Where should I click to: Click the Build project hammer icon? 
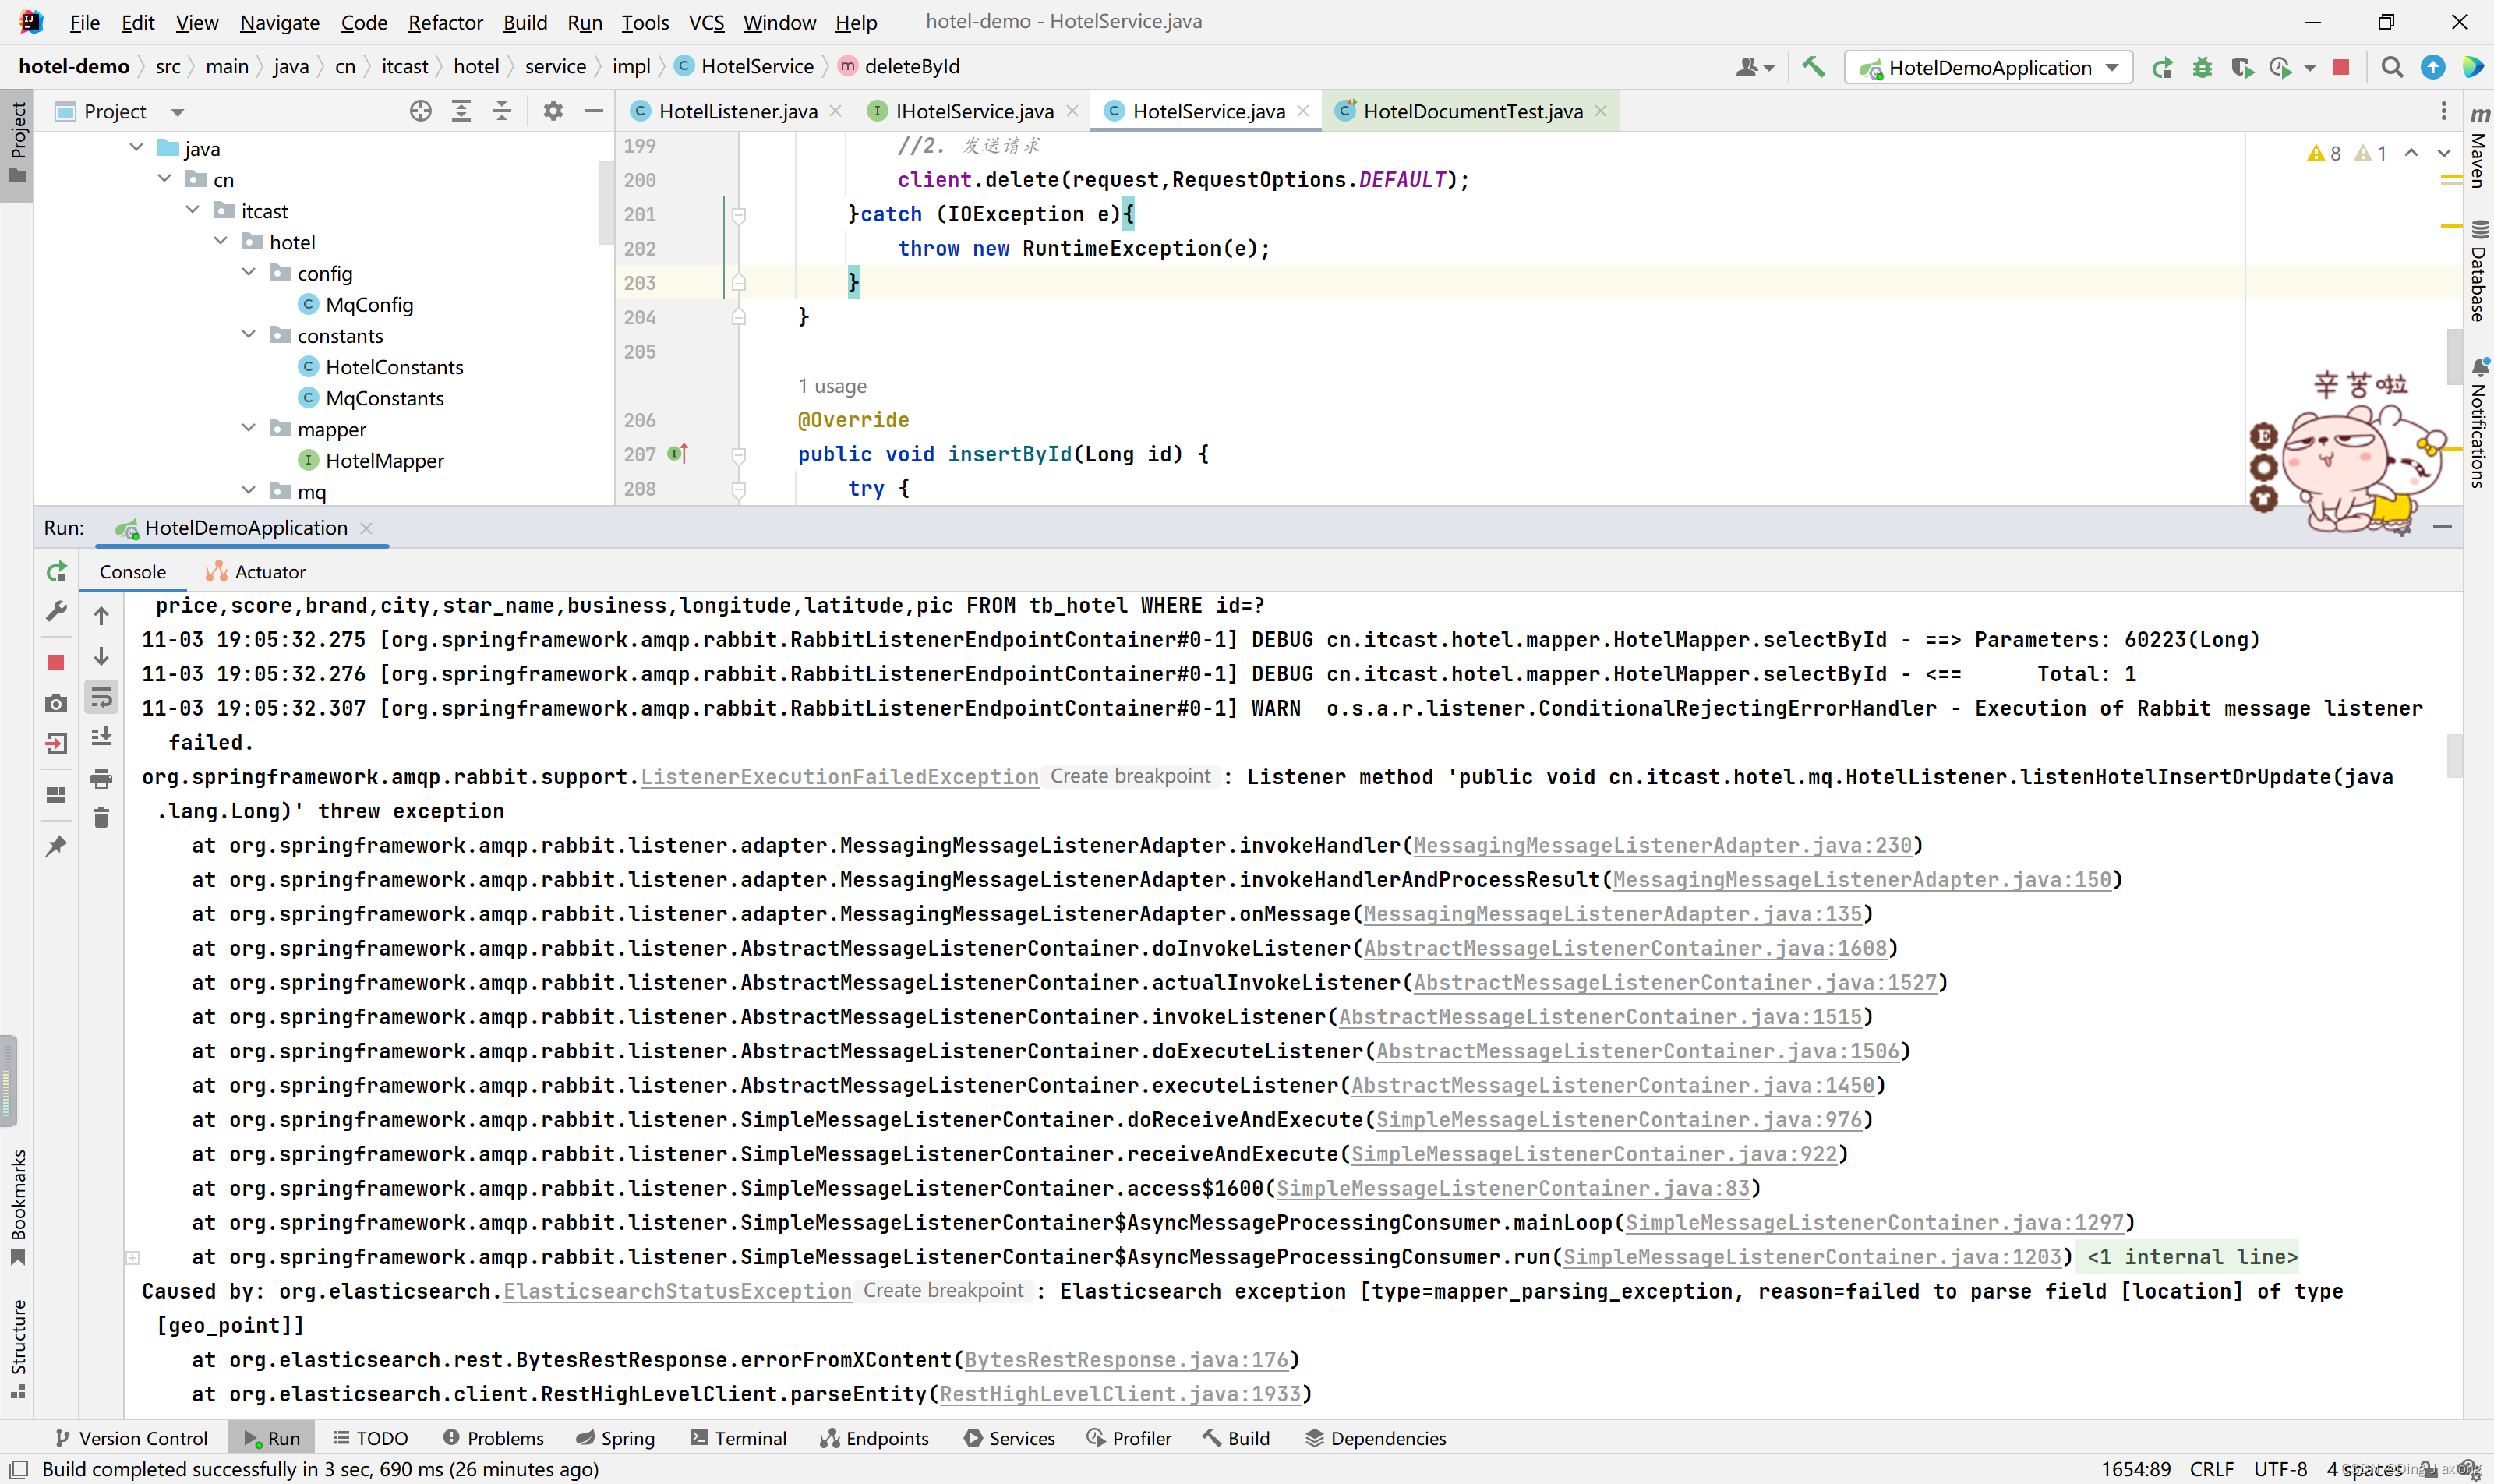(1813, 67)
